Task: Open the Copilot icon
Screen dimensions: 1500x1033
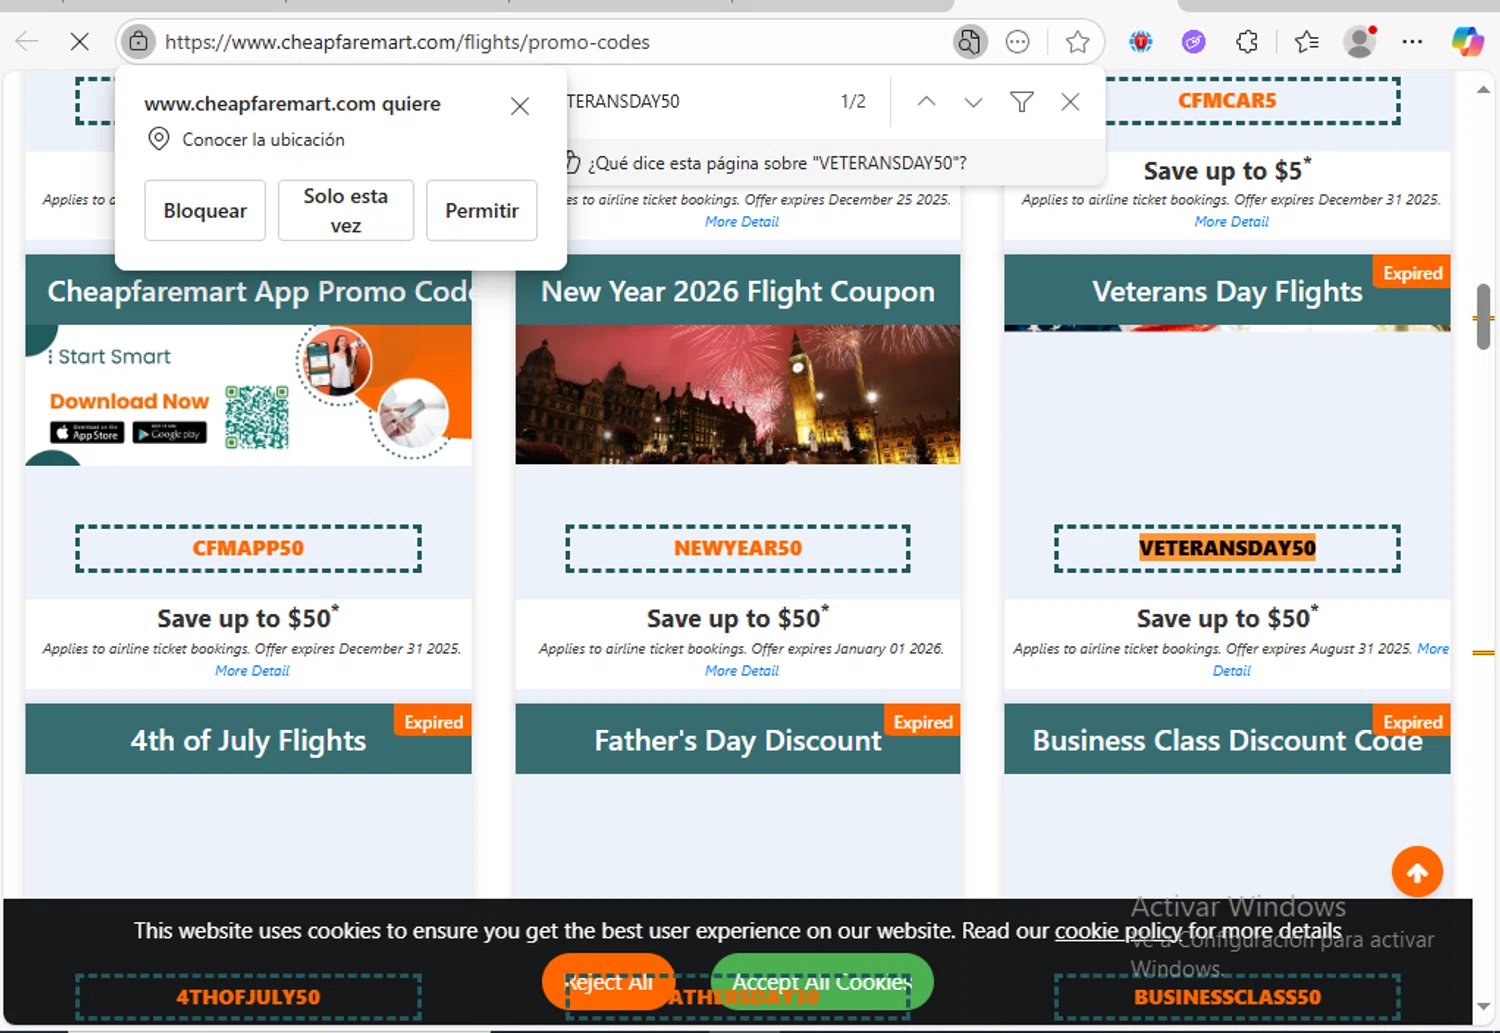Action: click(1467, 42)
